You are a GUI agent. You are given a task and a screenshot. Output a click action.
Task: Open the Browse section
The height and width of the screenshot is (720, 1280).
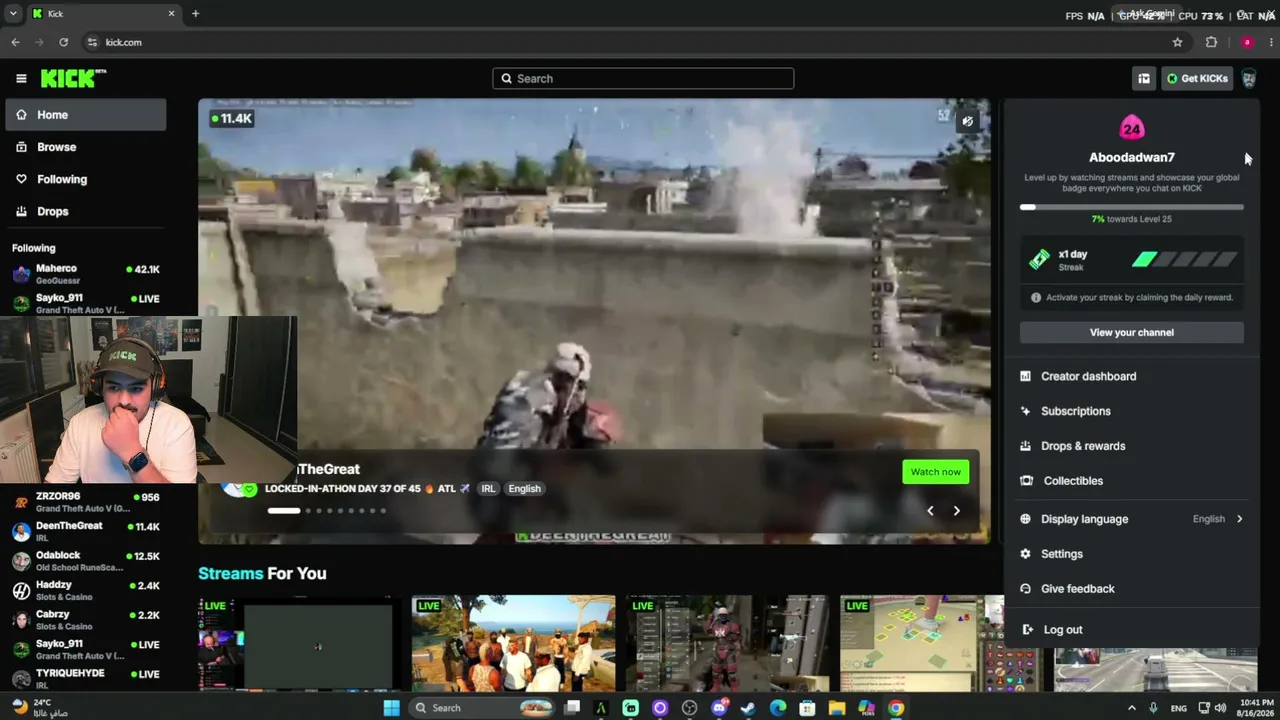86,147
